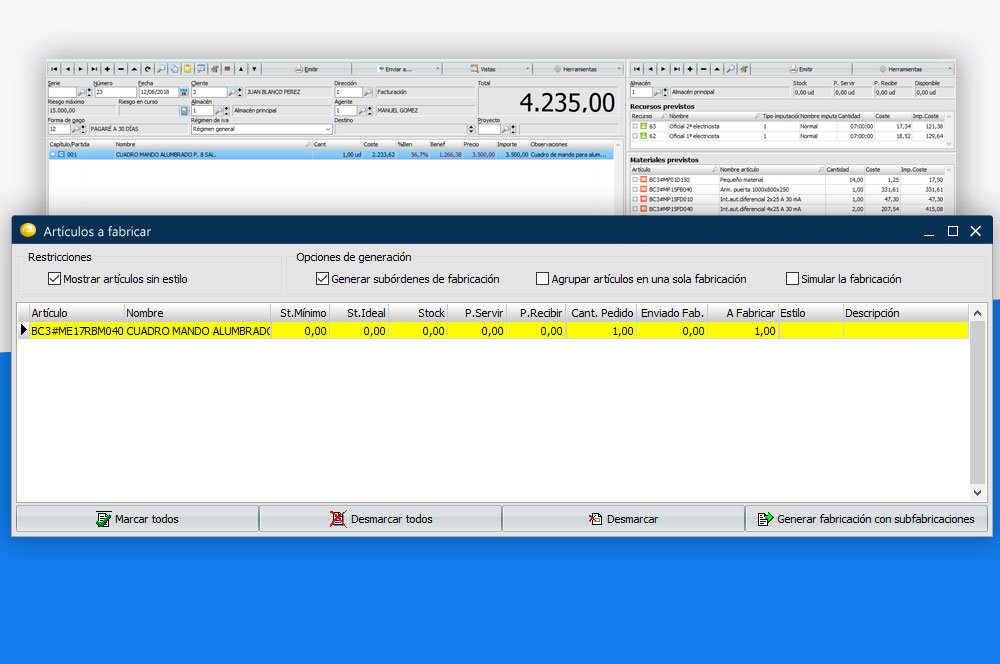Click the left Emitir toolbar button
Screen dimensions: 1000x664
click(304, 69)
